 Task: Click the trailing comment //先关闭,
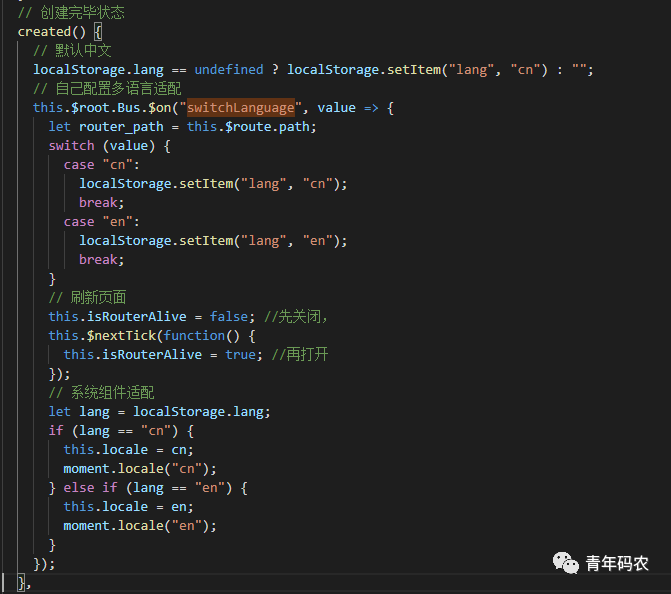point(296,316)
